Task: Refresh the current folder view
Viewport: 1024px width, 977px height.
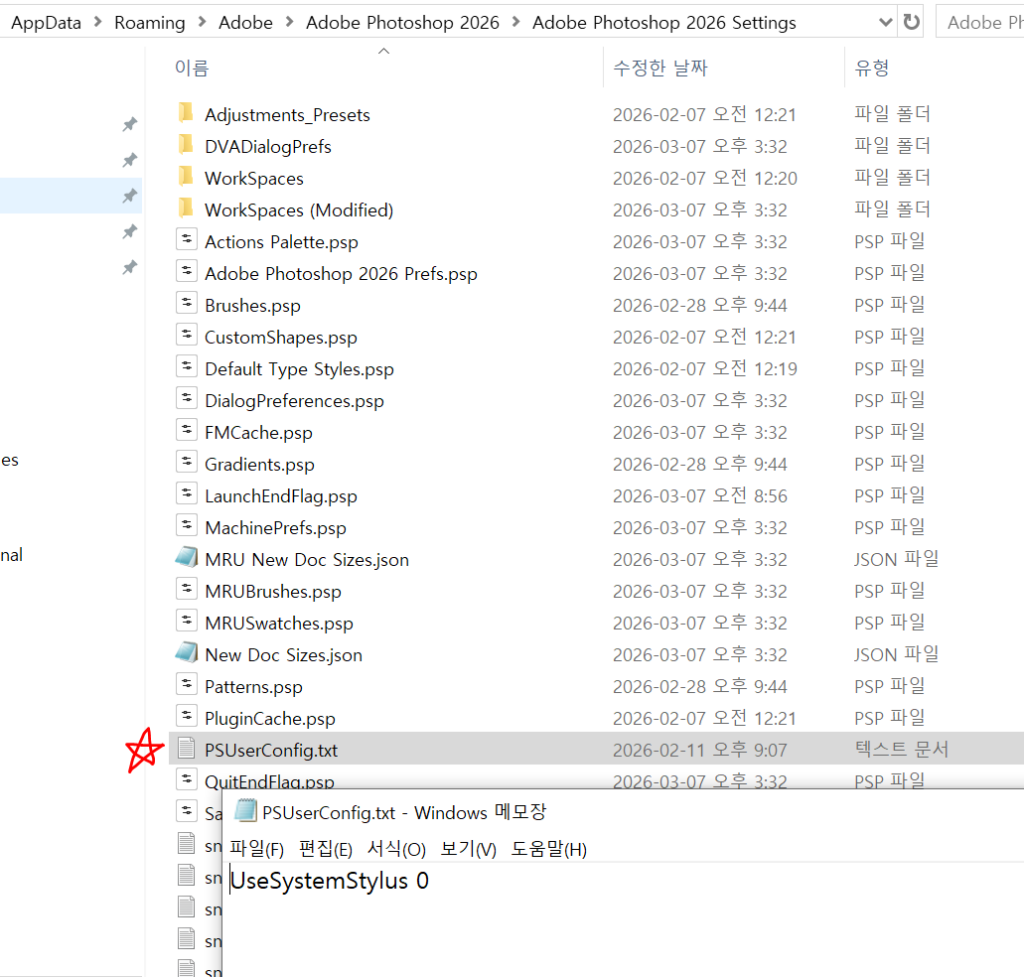Action: pos(912,22)
